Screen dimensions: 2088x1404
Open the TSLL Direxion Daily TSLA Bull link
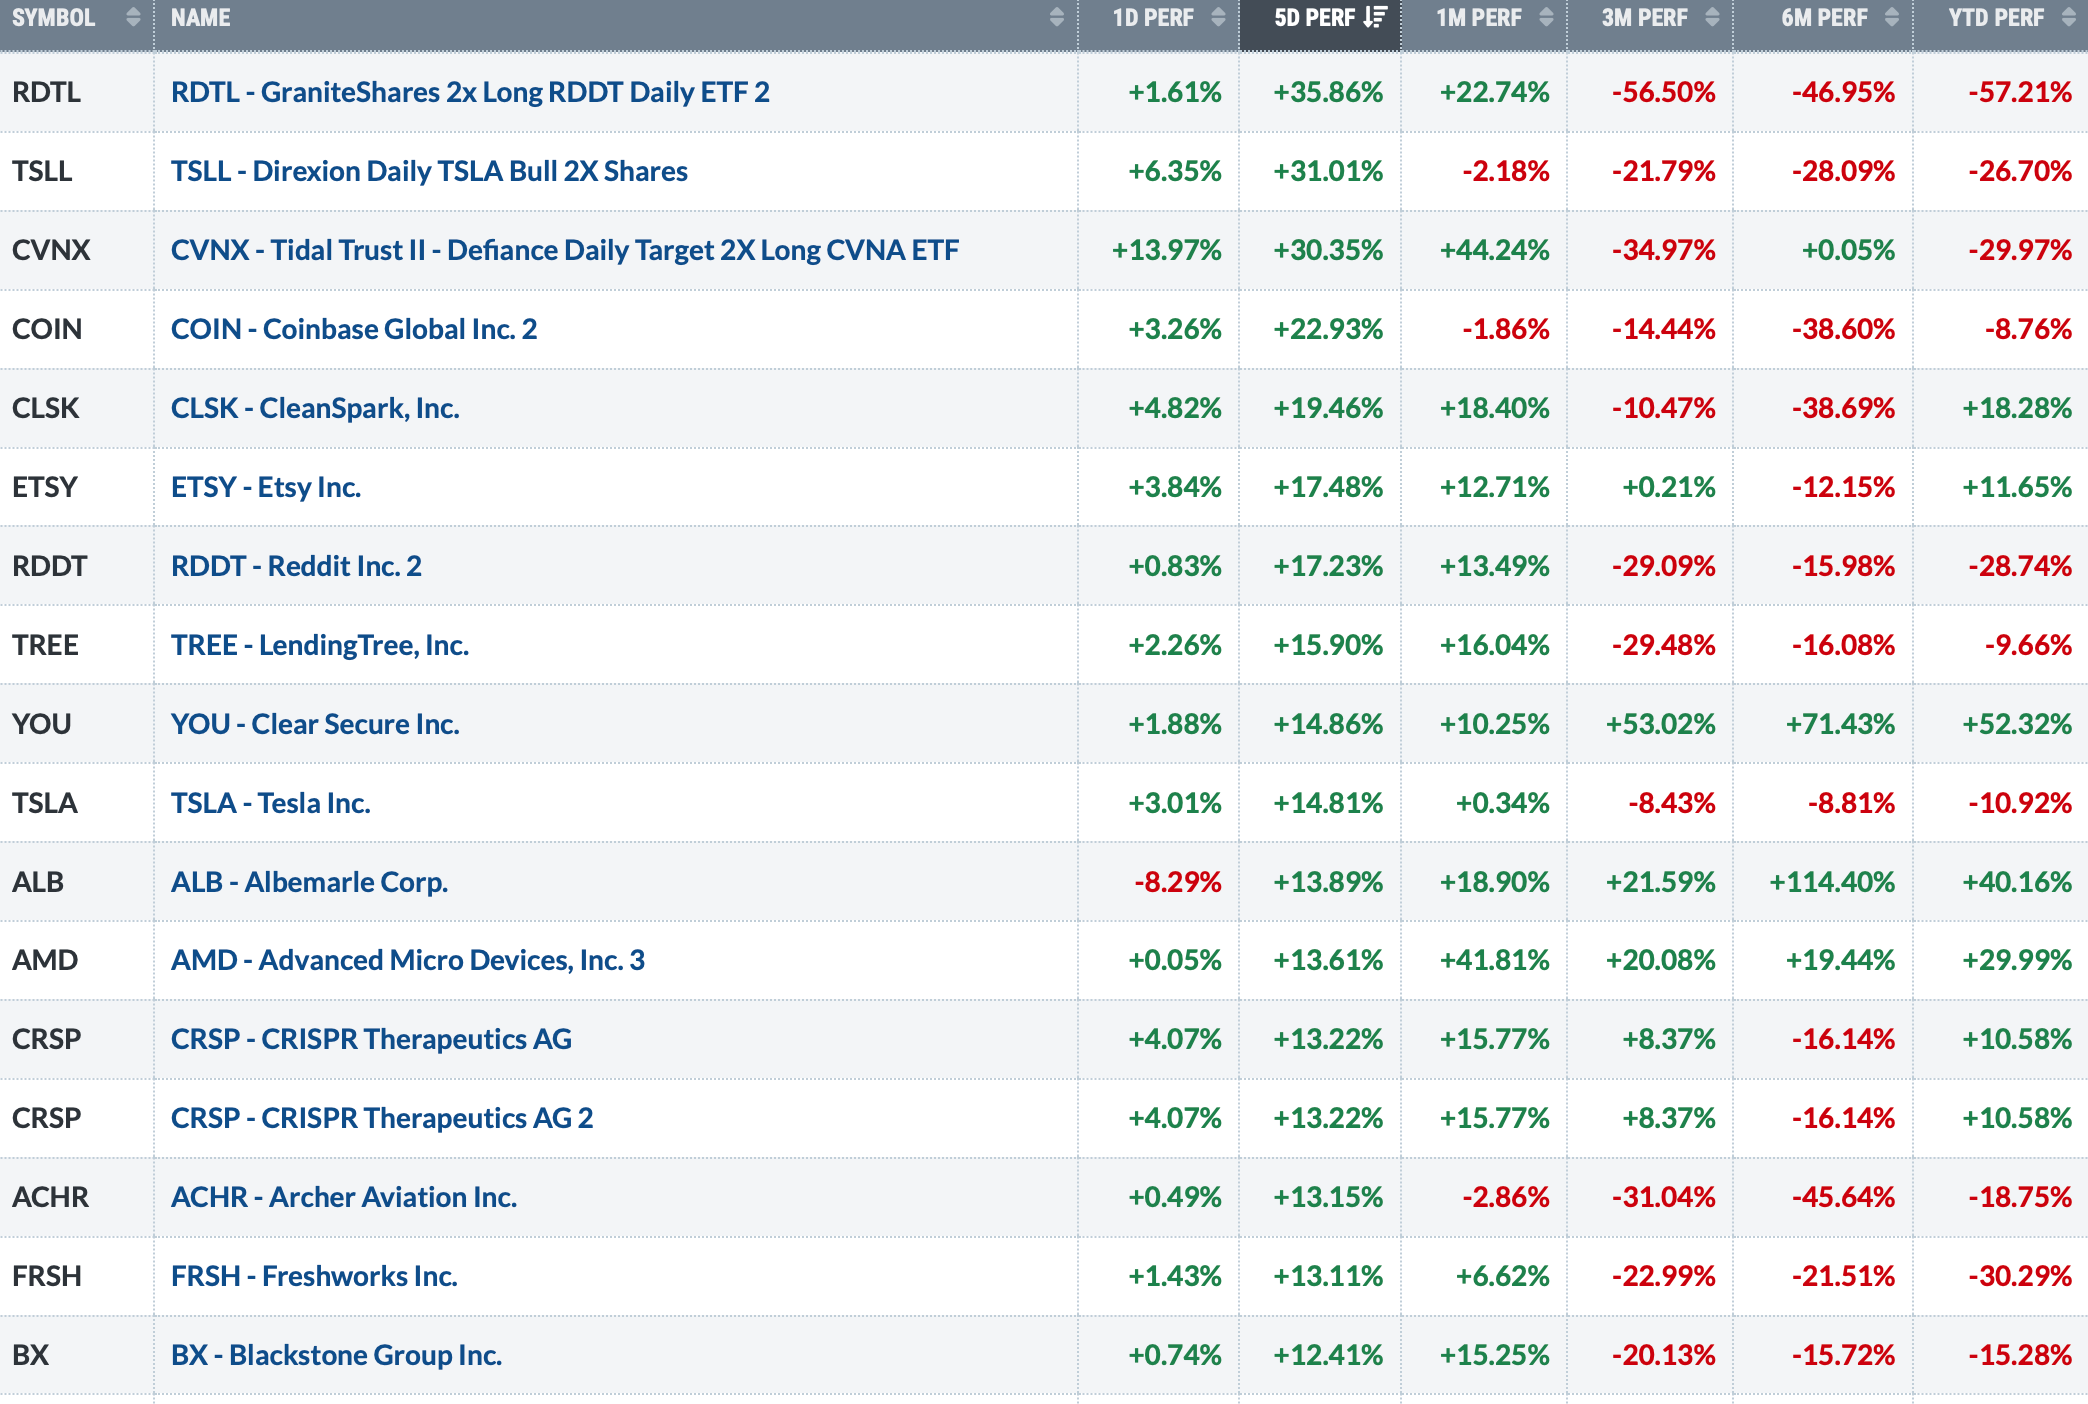point(429,171)
